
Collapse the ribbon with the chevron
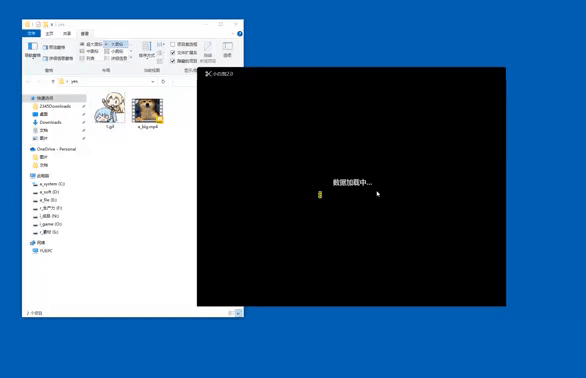[233, 34]
